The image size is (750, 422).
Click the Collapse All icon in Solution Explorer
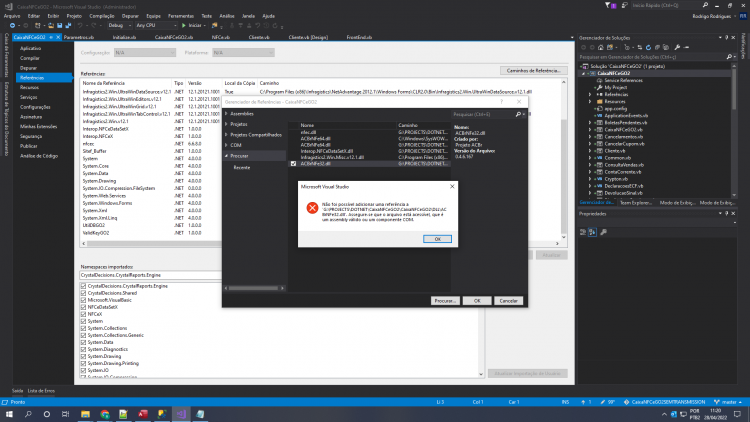[657, 47]
